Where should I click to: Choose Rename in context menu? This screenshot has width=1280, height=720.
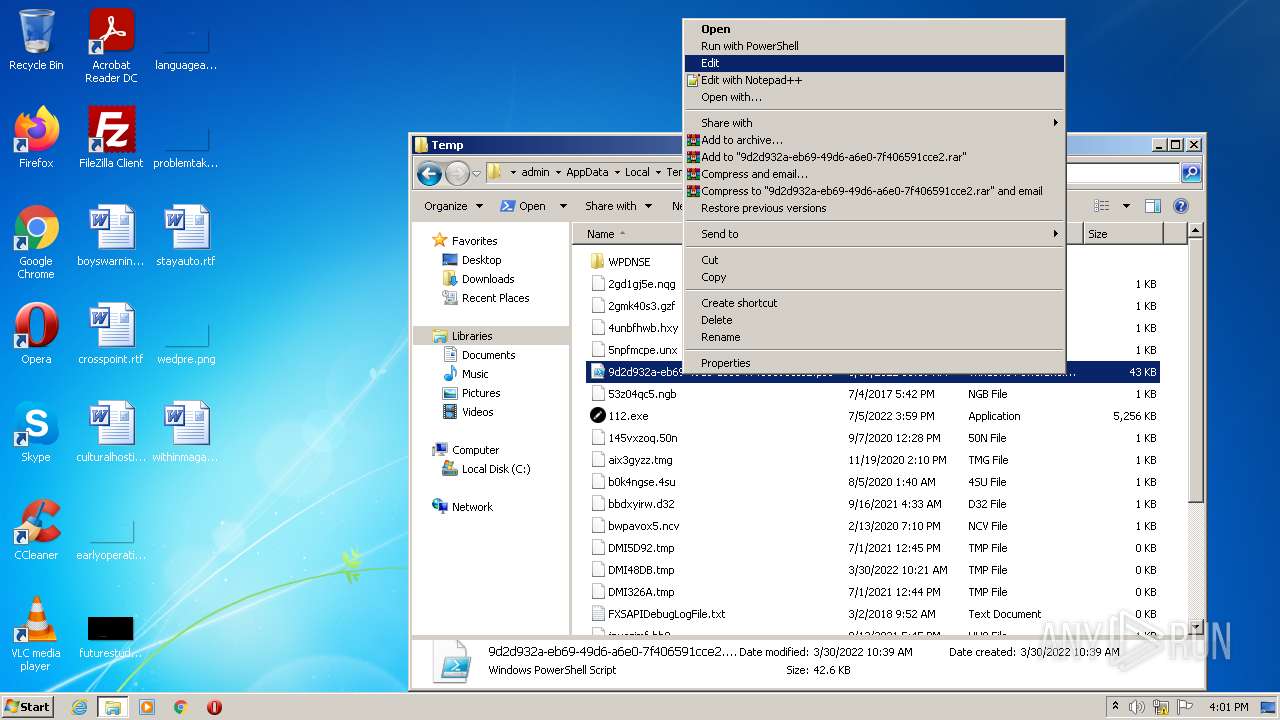pyautogui.click(x=874, y=337)
